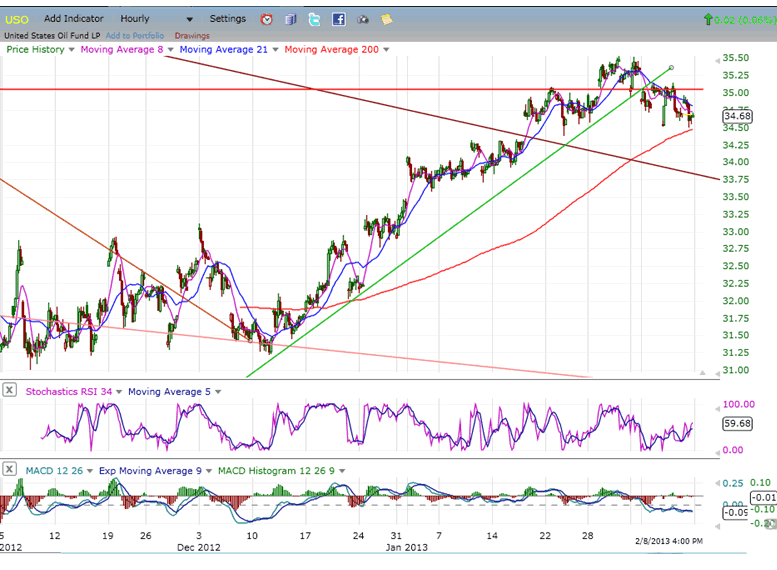Expand Moving Average 8 options

point(171,49)
